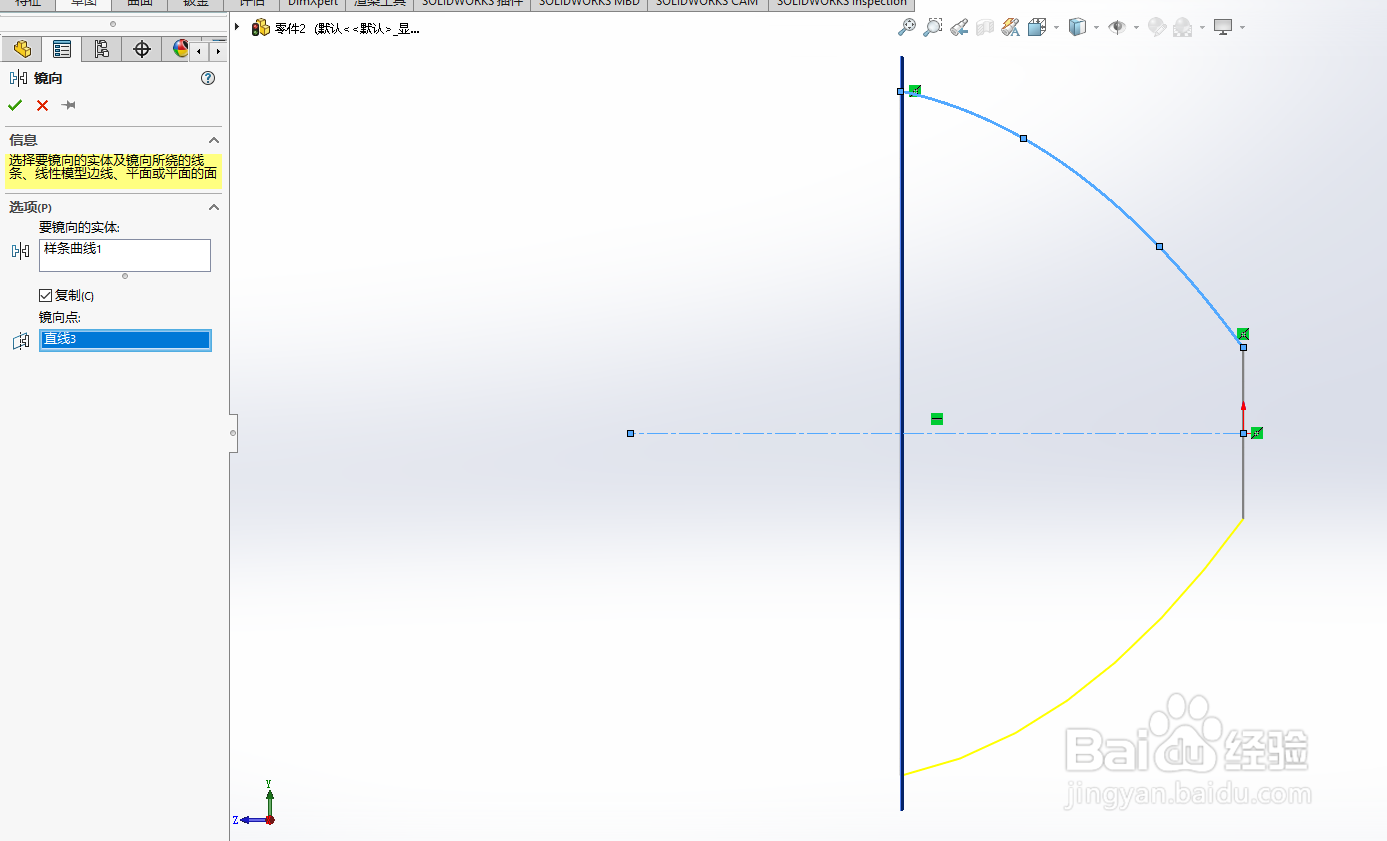Image resolution: width=1387 pixels, height=841 pixels.
Task: Click the selection-box resize handle below 样条曲线1
Action: click(125, 276)
